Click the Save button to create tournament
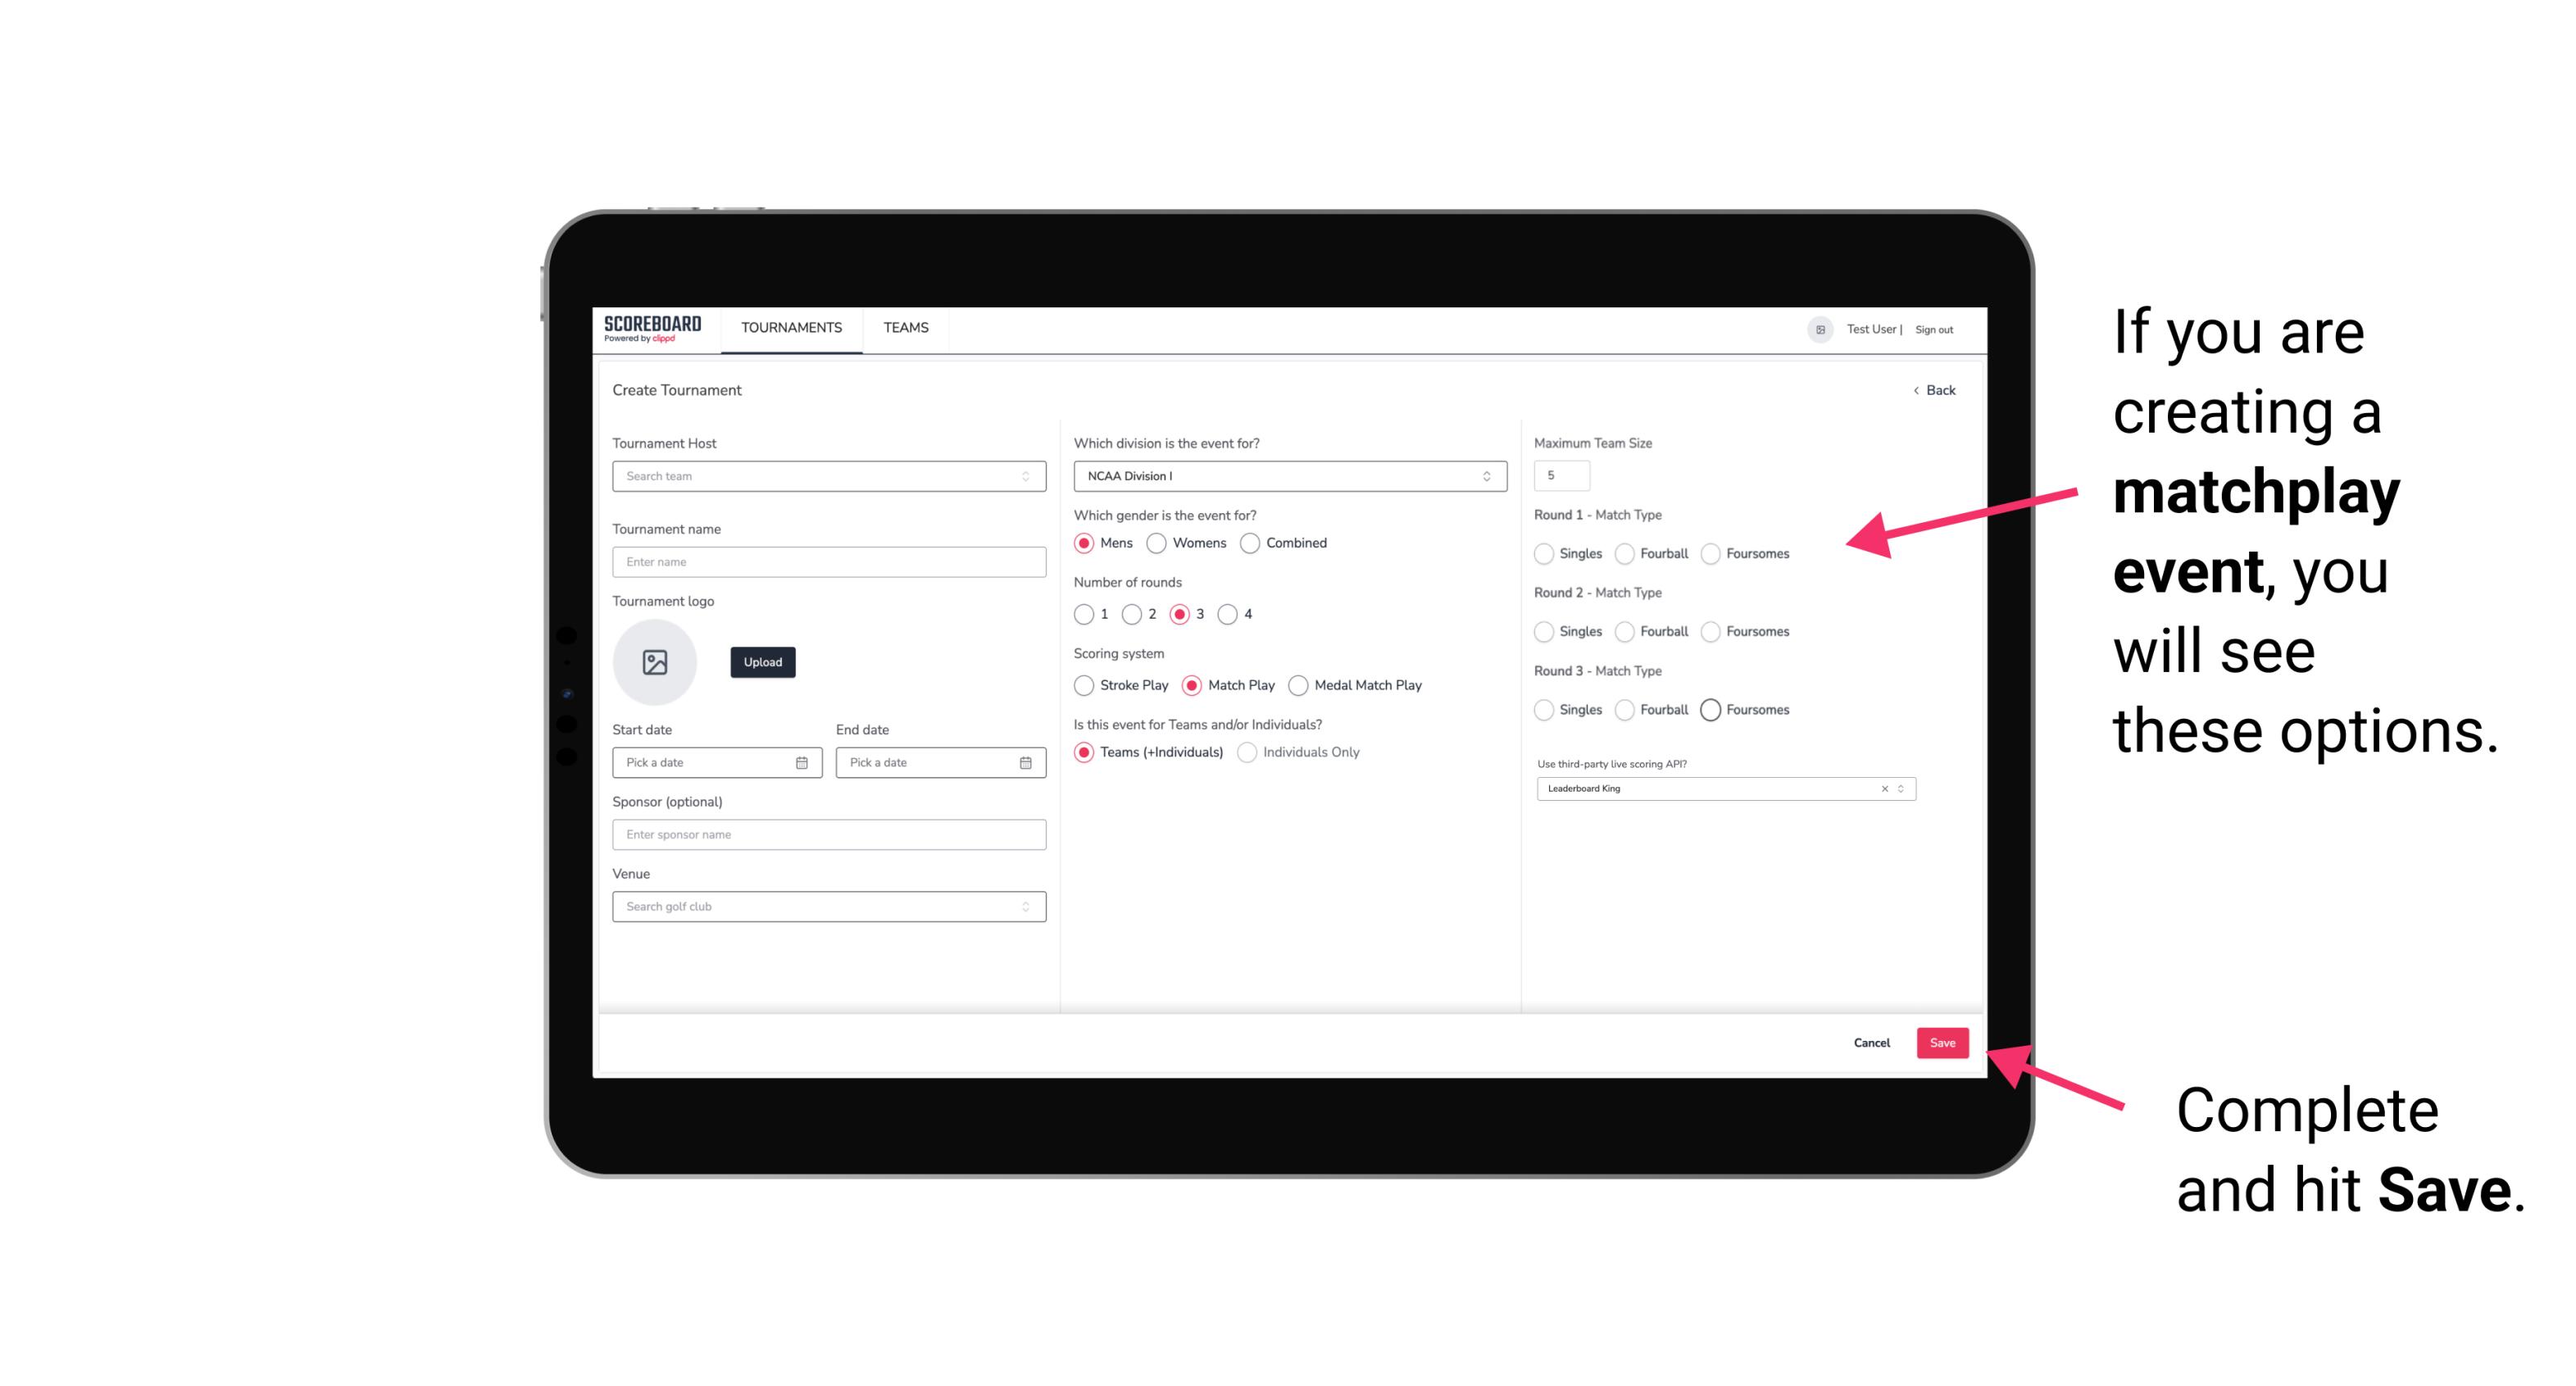Screen dimensions: 2576x1386 [x=1942, y=1041]
